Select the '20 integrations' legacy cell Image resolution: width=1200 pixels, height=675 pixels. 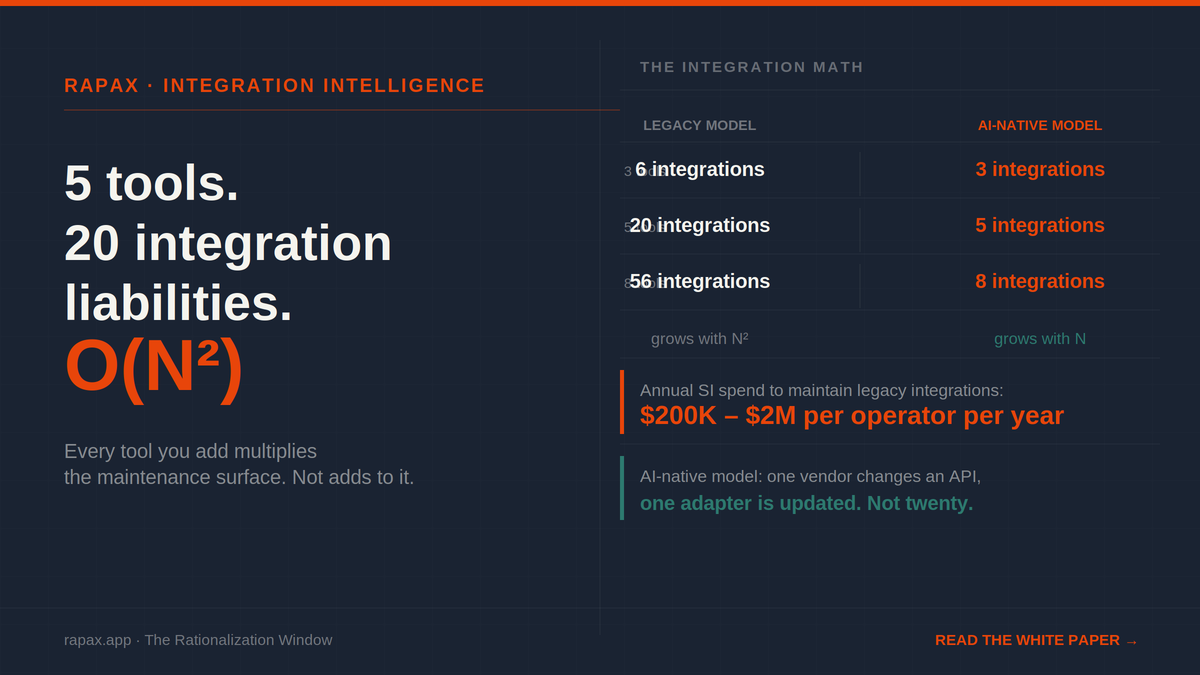point(700,225)
